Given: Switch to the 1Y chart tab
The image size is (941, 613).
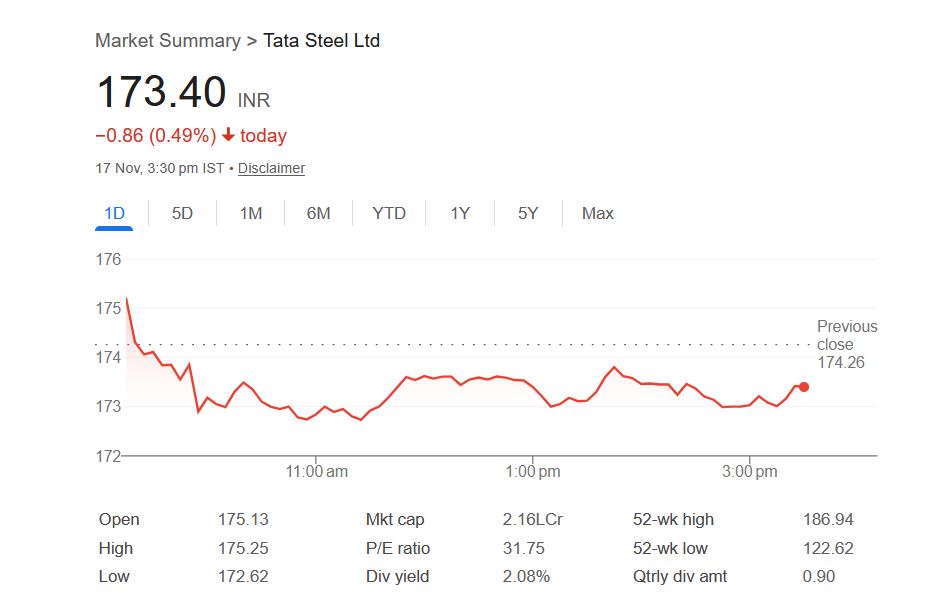Looking at the screenshot, I should coord(460,213).
